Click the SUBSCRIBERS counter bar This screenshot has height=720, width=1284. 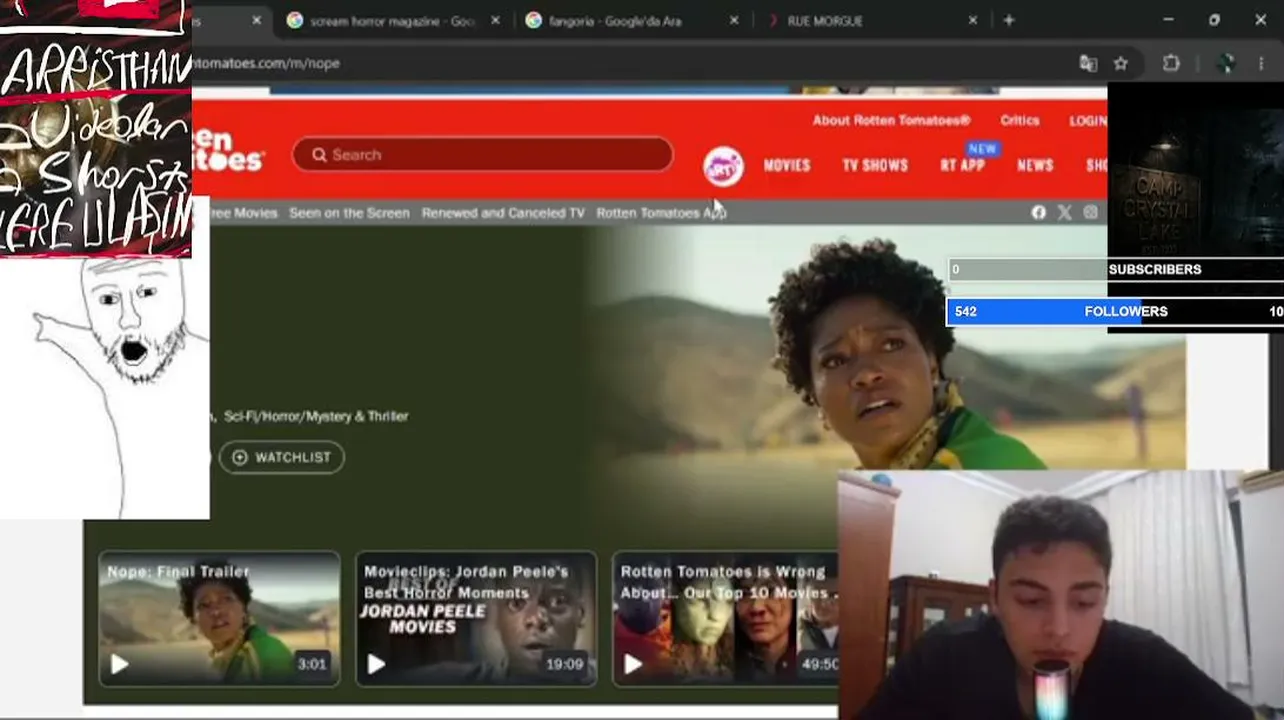pos(1115,269)
